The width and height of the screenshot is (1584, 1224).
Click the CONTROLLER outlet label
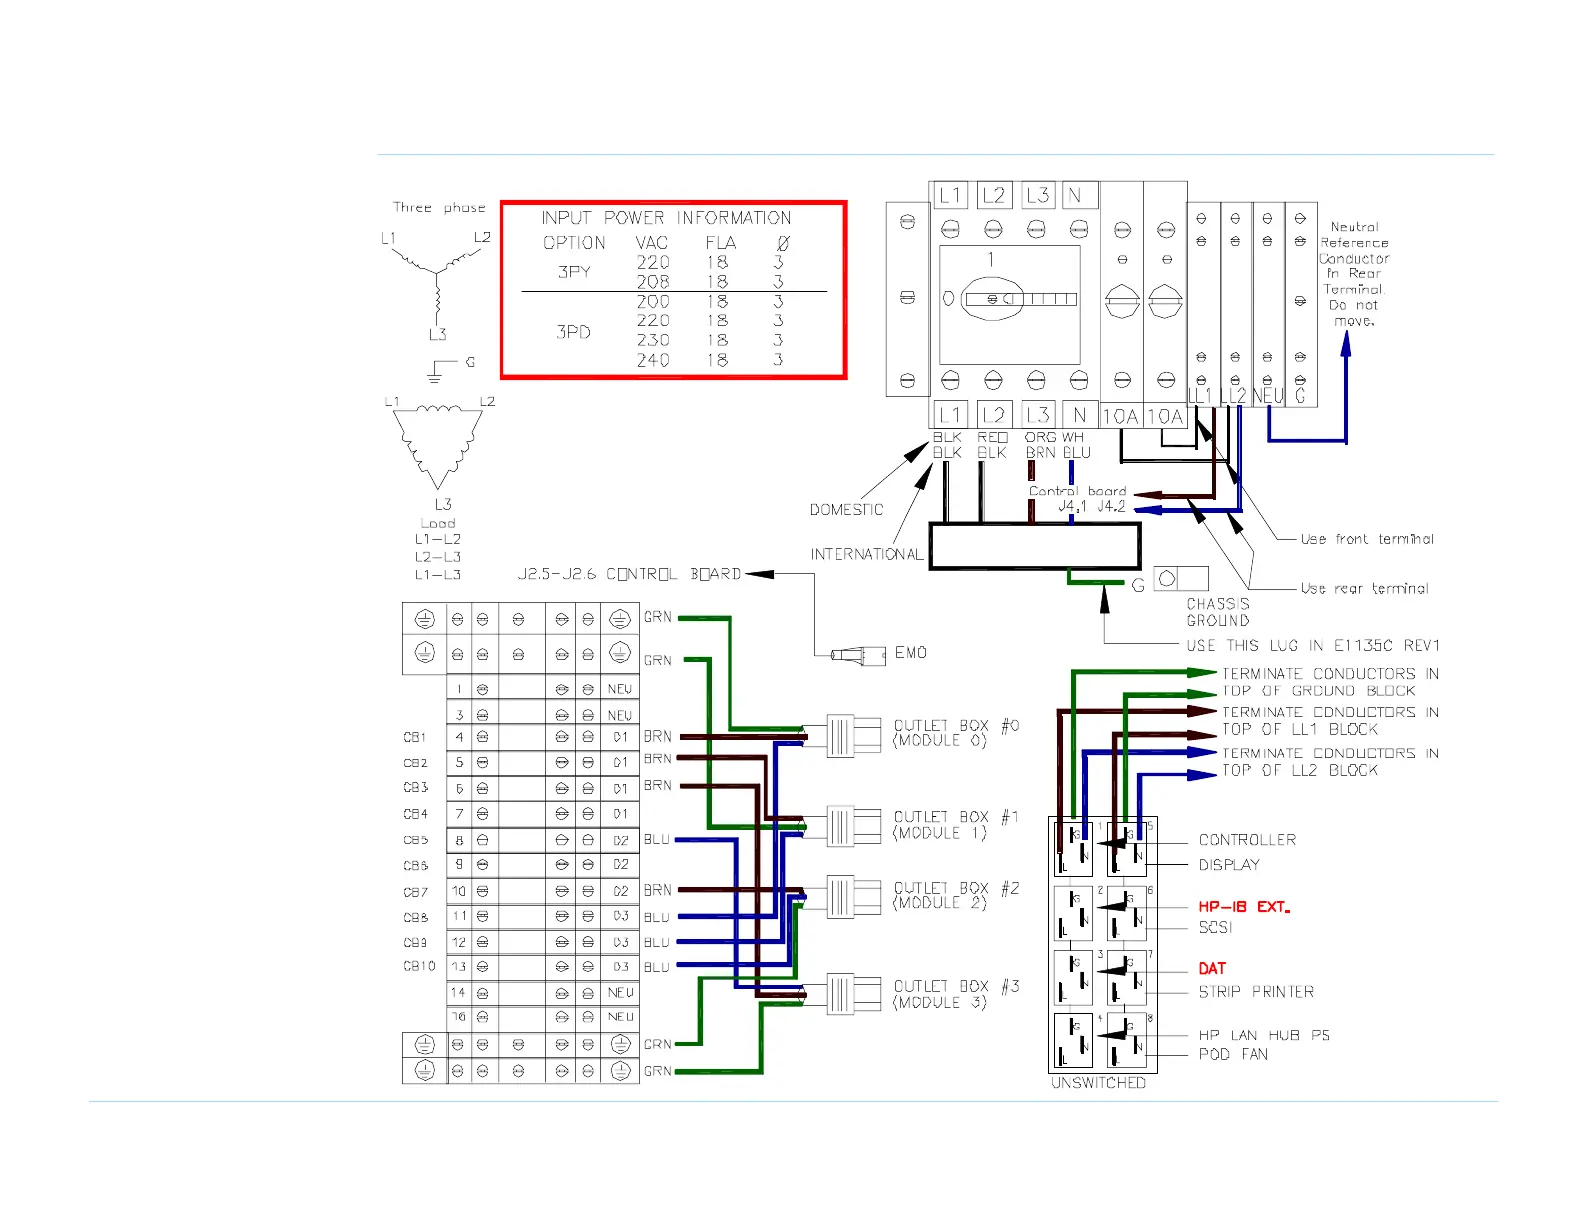click(1248, 840)
